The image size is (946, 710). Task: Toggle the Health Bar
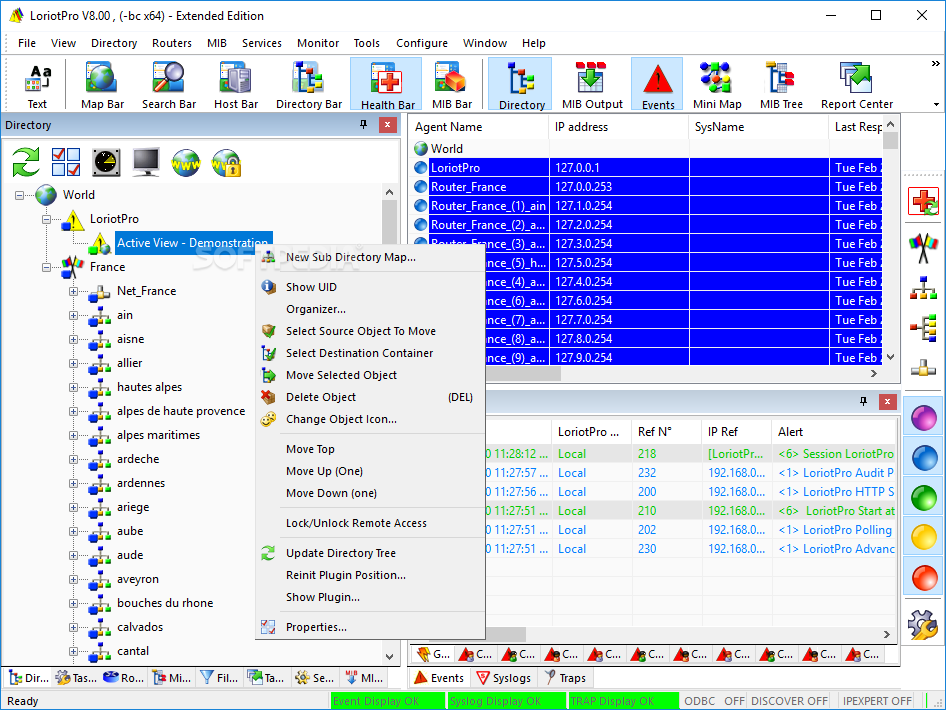pos(387,86)
